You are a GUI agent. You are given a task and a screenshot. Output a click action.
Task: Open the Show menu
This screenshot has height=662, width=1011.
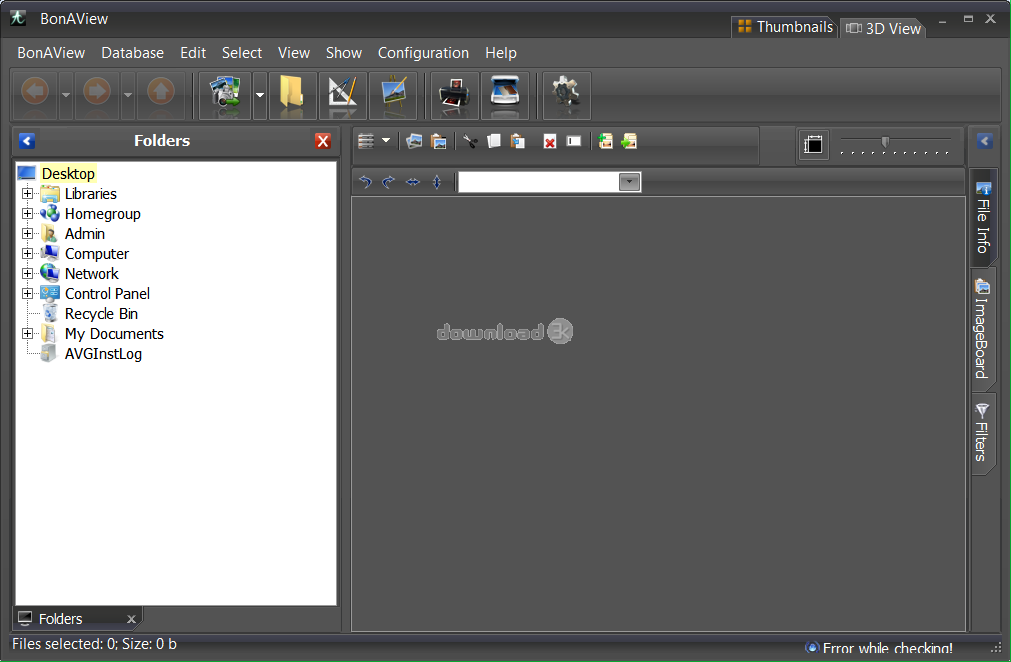click(x=344, y=53)
